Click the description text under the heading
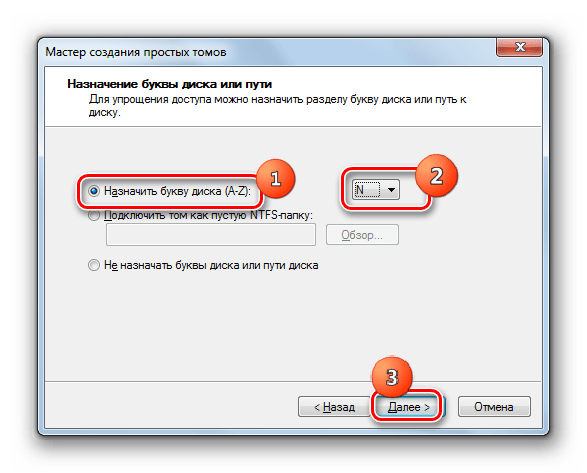The image size is (587, 473). [277, 106]
